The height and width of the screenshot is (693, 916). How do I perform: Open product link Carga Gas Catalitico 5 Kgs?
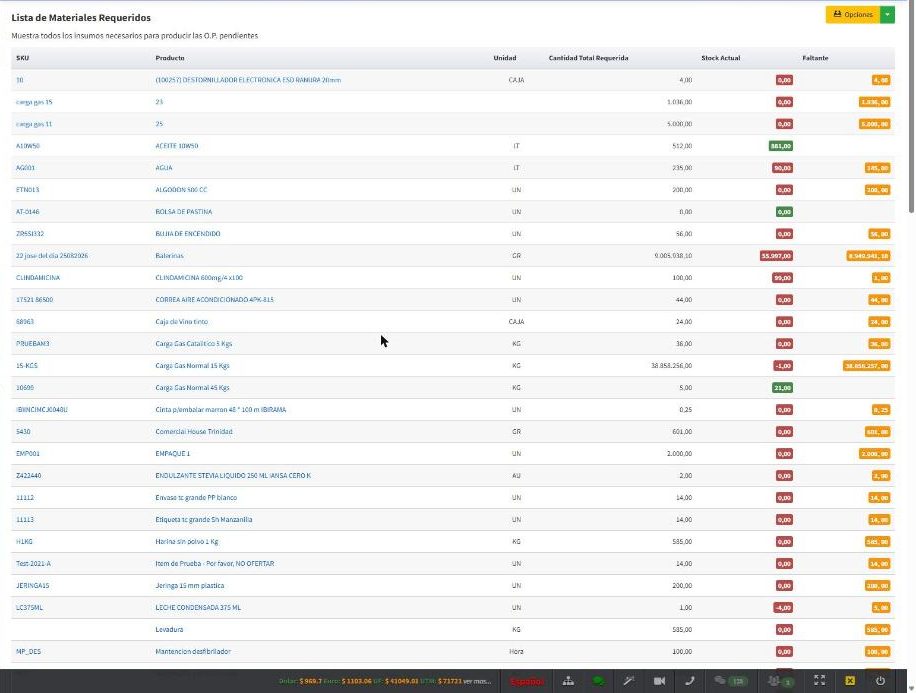click(x=194, y=344)
